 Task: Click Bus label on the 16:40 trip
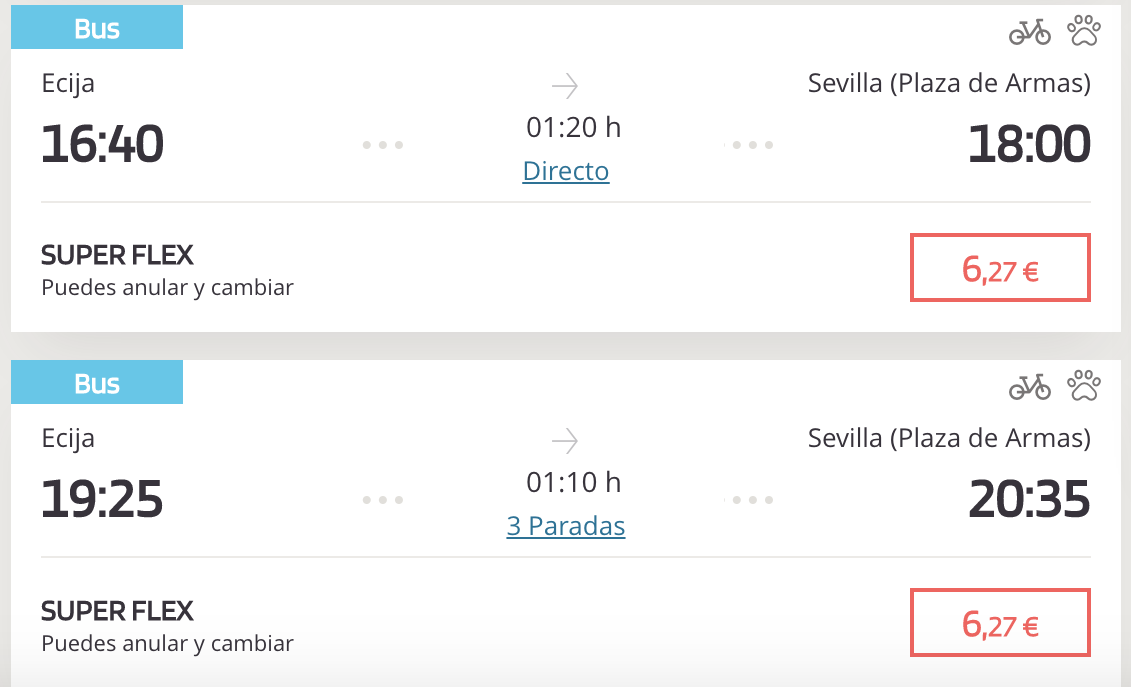(97, 29)
